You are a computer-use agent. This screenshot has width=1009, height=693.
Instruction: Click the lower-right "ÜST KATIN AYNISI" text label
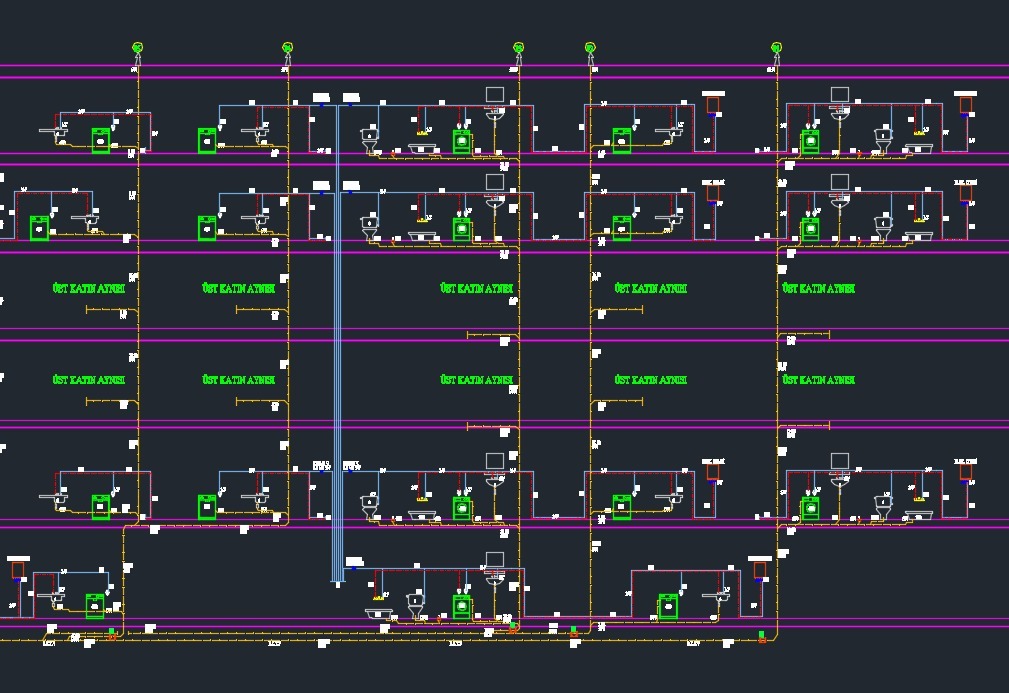click(x=818, y=380)
